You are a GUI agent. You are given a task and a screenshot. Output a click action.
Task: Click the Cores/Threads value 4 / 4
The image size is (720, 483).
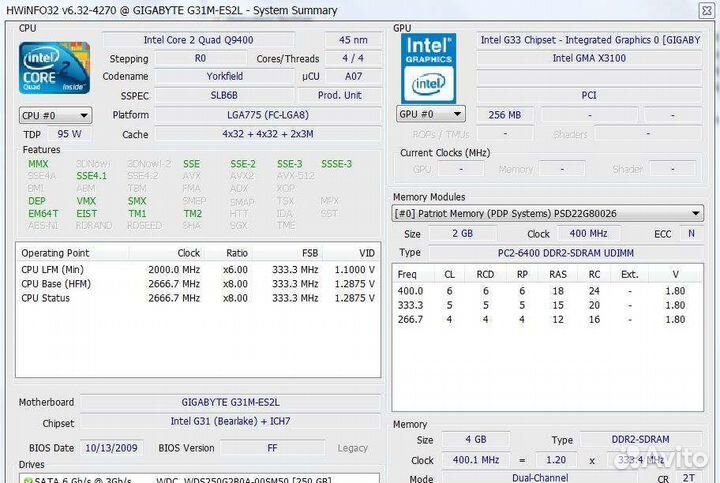(x=353, y=58)
